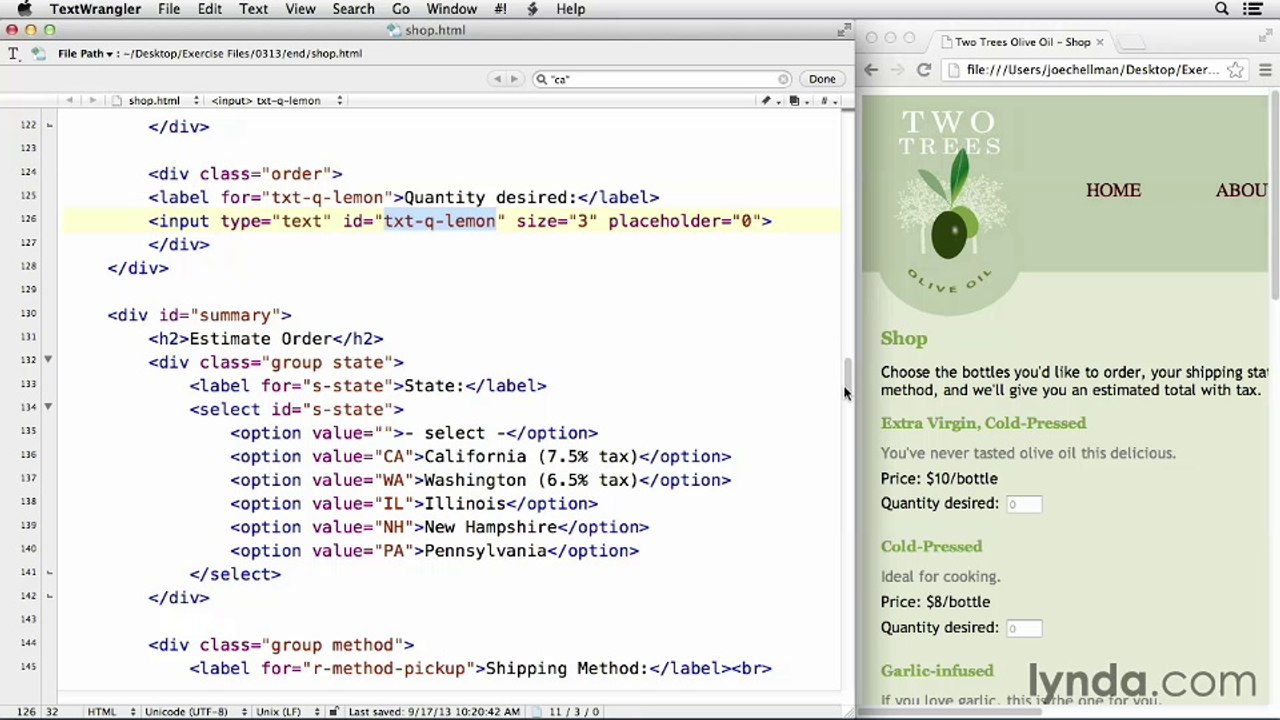
Task: Open the File Path dropdown
Action: point(85,53)
